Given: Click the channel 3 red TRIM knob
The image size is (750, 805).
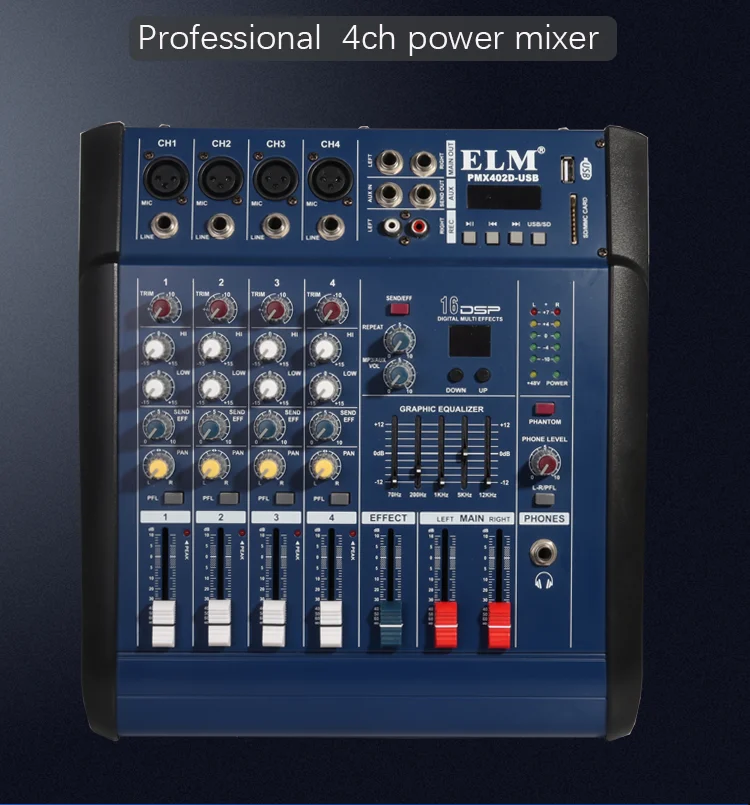Looking at the screenshot, I should point(276,310).
